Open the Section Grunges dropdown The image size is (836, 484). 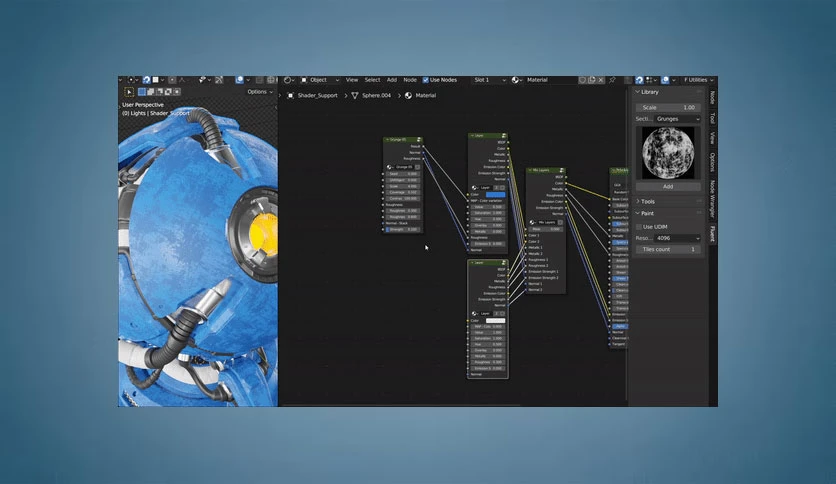(677, 119)
